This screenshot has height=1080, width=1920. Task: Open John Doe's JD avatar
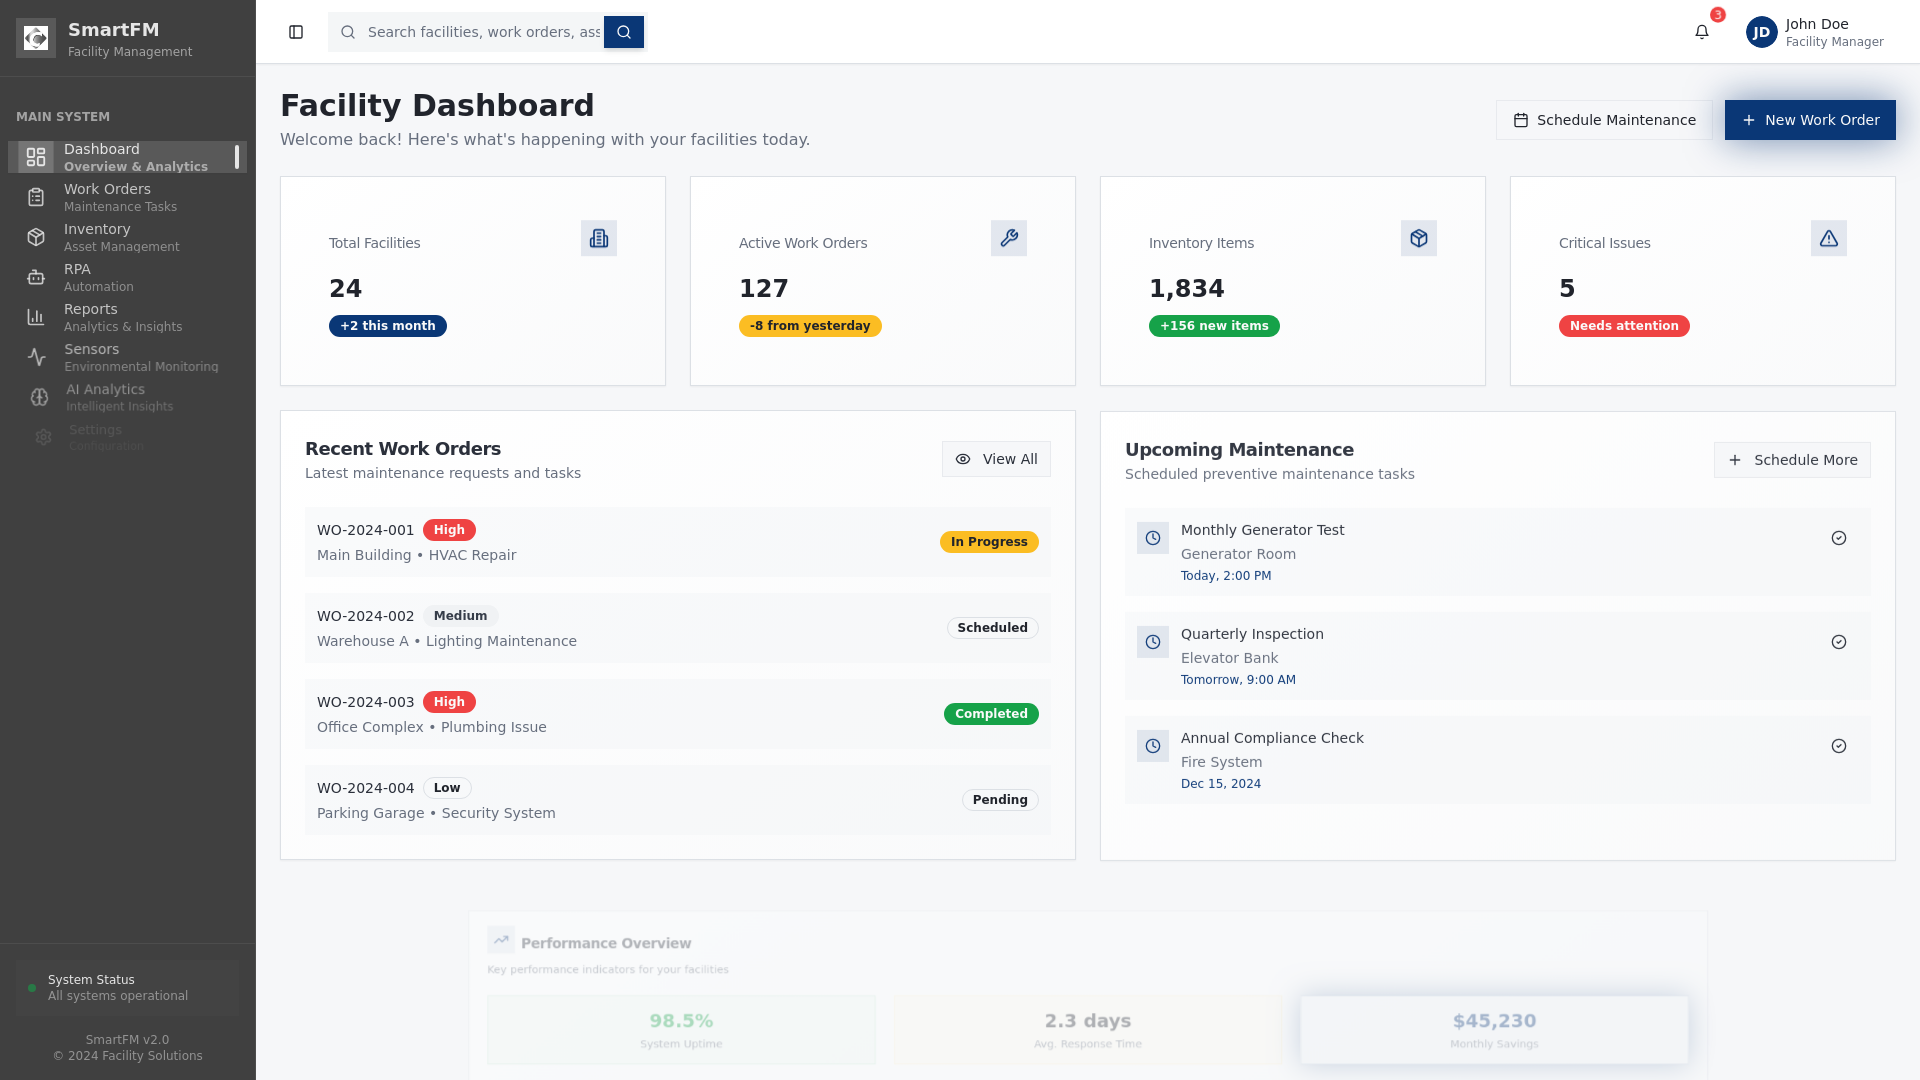click(x=1762, y=32)
